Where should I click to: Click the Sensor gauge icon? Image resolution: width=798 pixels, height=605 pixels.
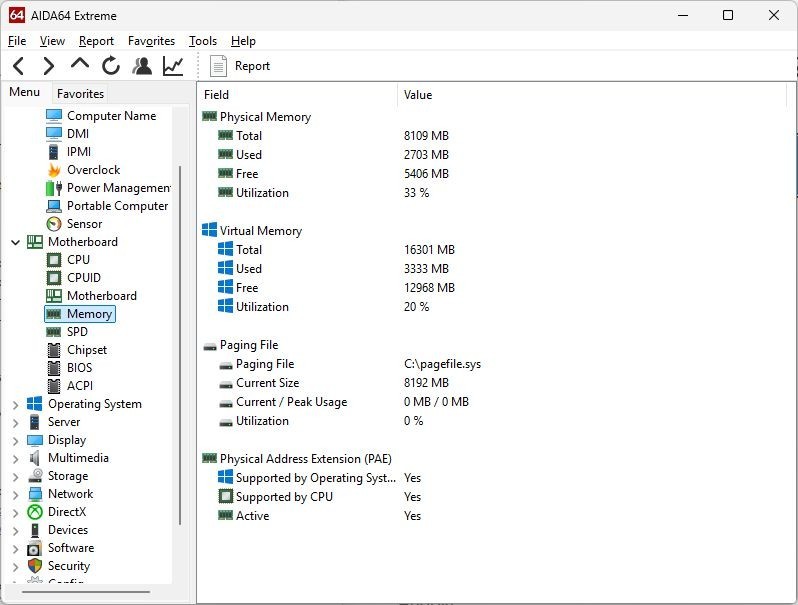click(54, 224)
